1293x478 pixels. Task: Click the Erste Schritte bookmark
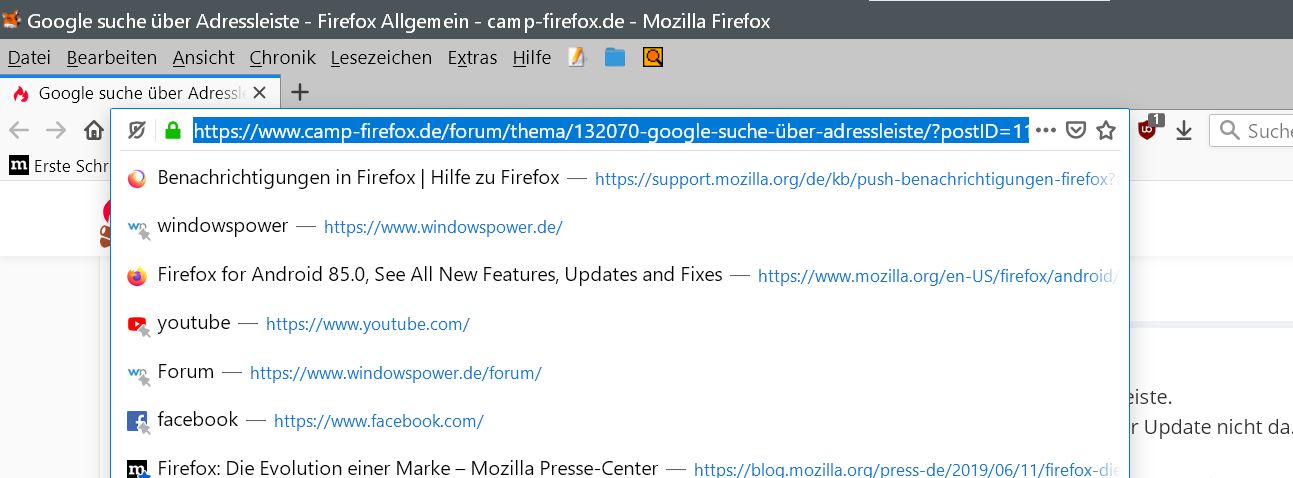pyautogui.click(x=58, y=166)
